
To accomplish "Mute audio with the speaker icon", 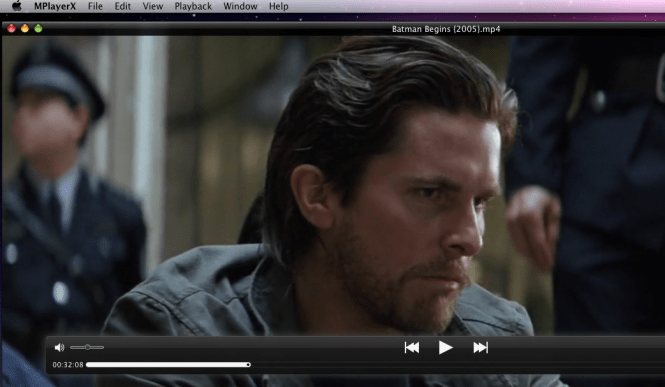I will (59, 348).
